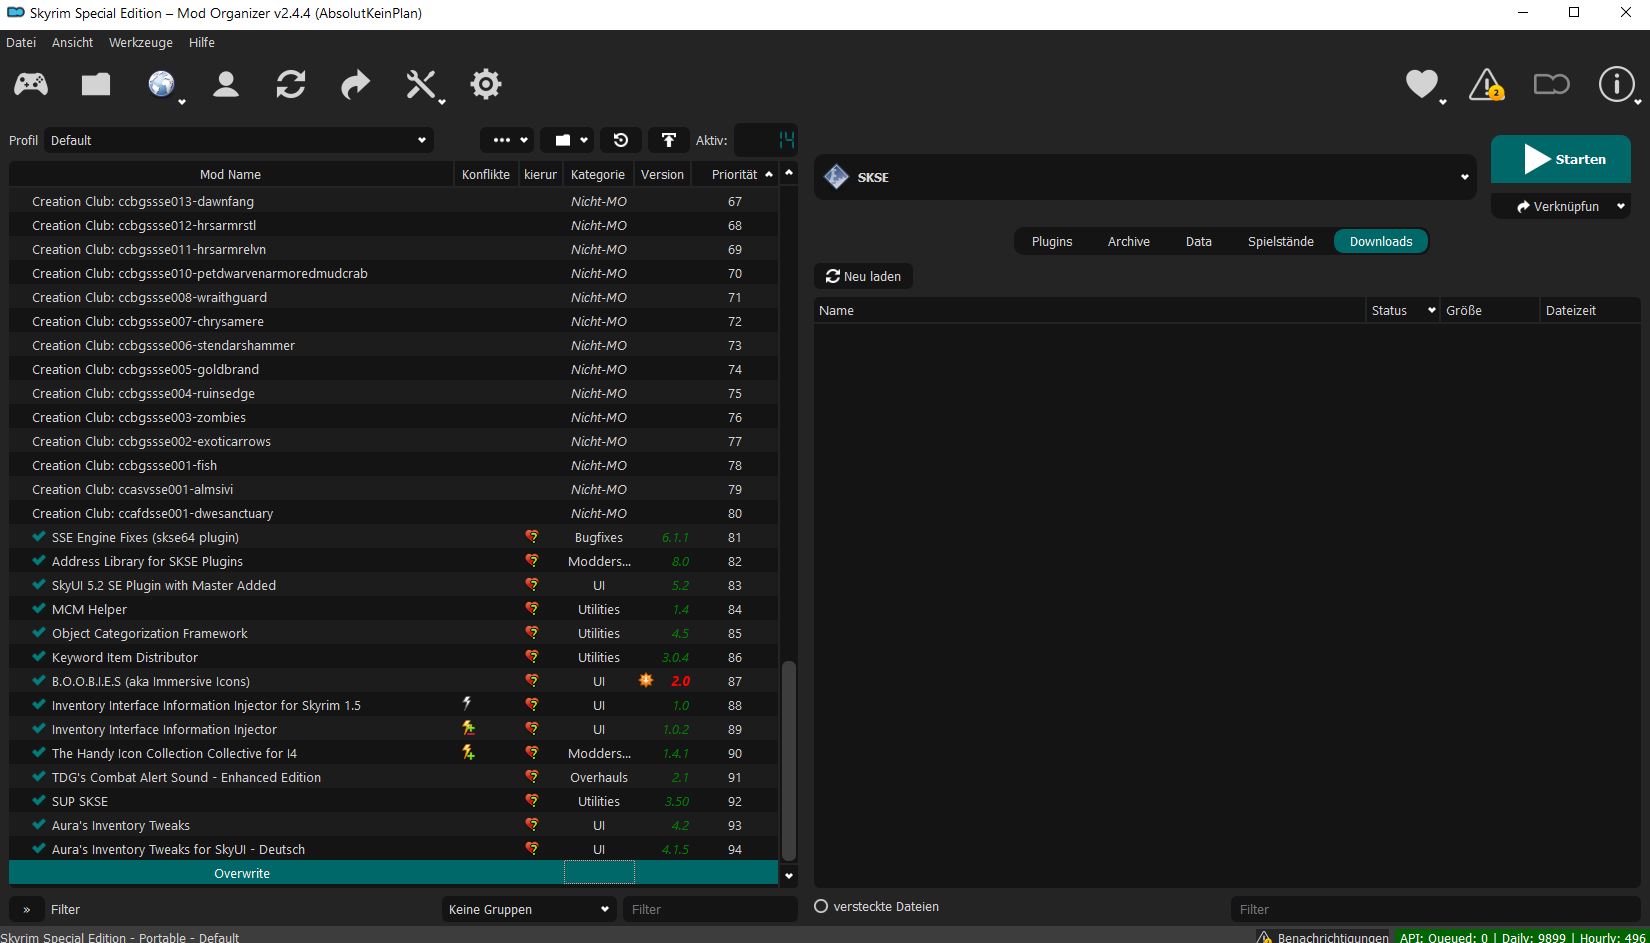Click flag icon of Keyword Item Distributor
This screenshot has width=1650, height=943.
[532, 657]
